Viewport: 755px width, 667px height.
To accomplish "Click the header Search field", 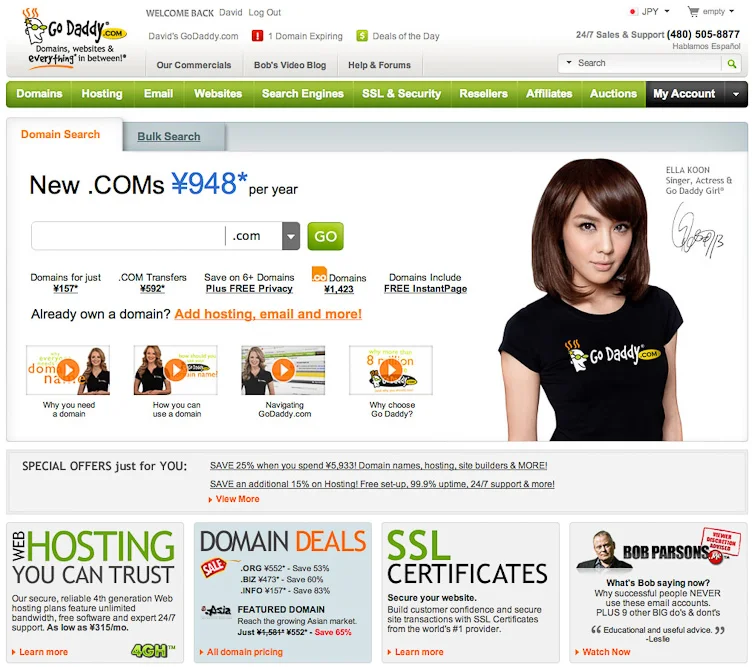I will [648, 63].
